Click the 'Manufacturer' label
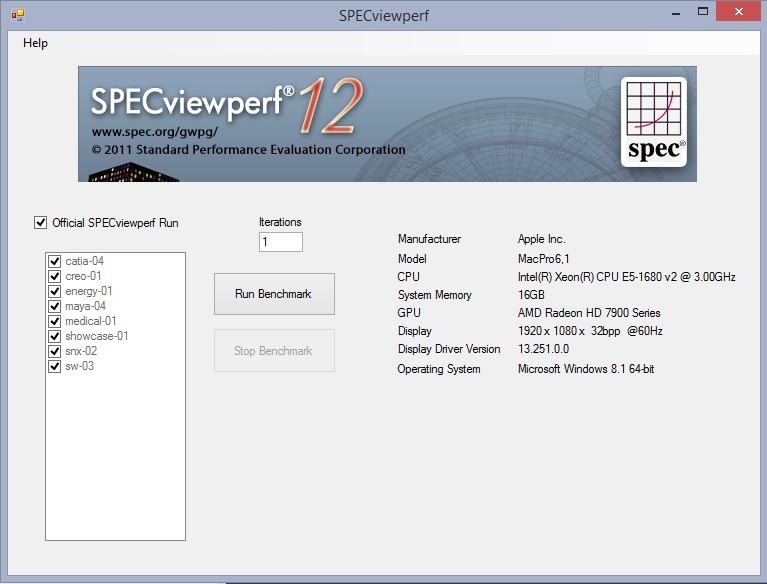The width and height of the screenshot is (767, 584). (429, 239)
